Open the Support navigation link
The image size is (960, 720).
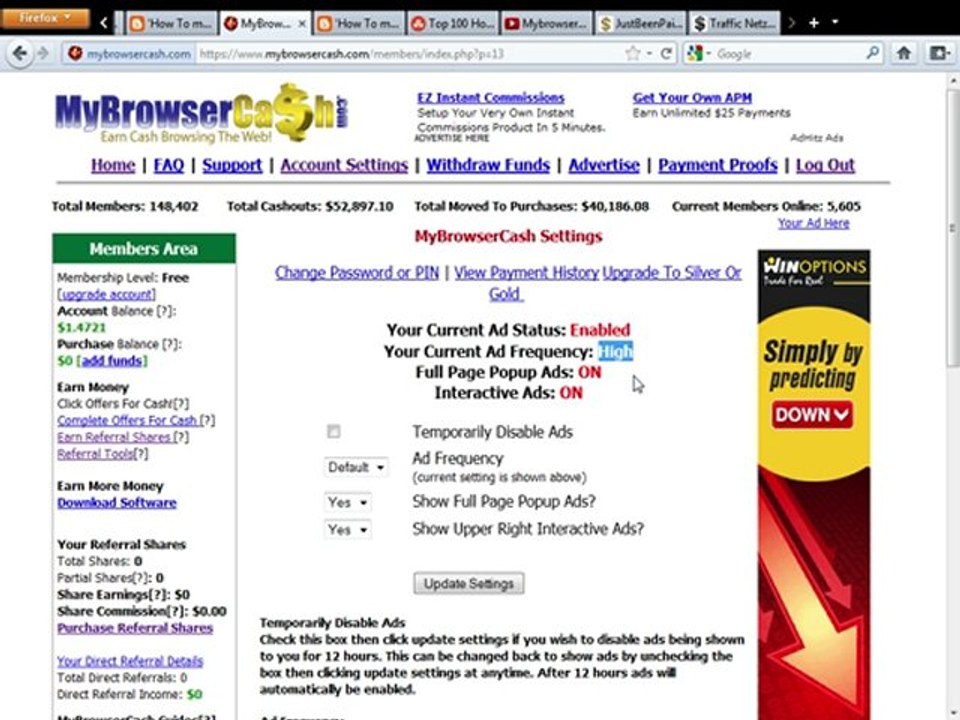[x=232, y=165]
